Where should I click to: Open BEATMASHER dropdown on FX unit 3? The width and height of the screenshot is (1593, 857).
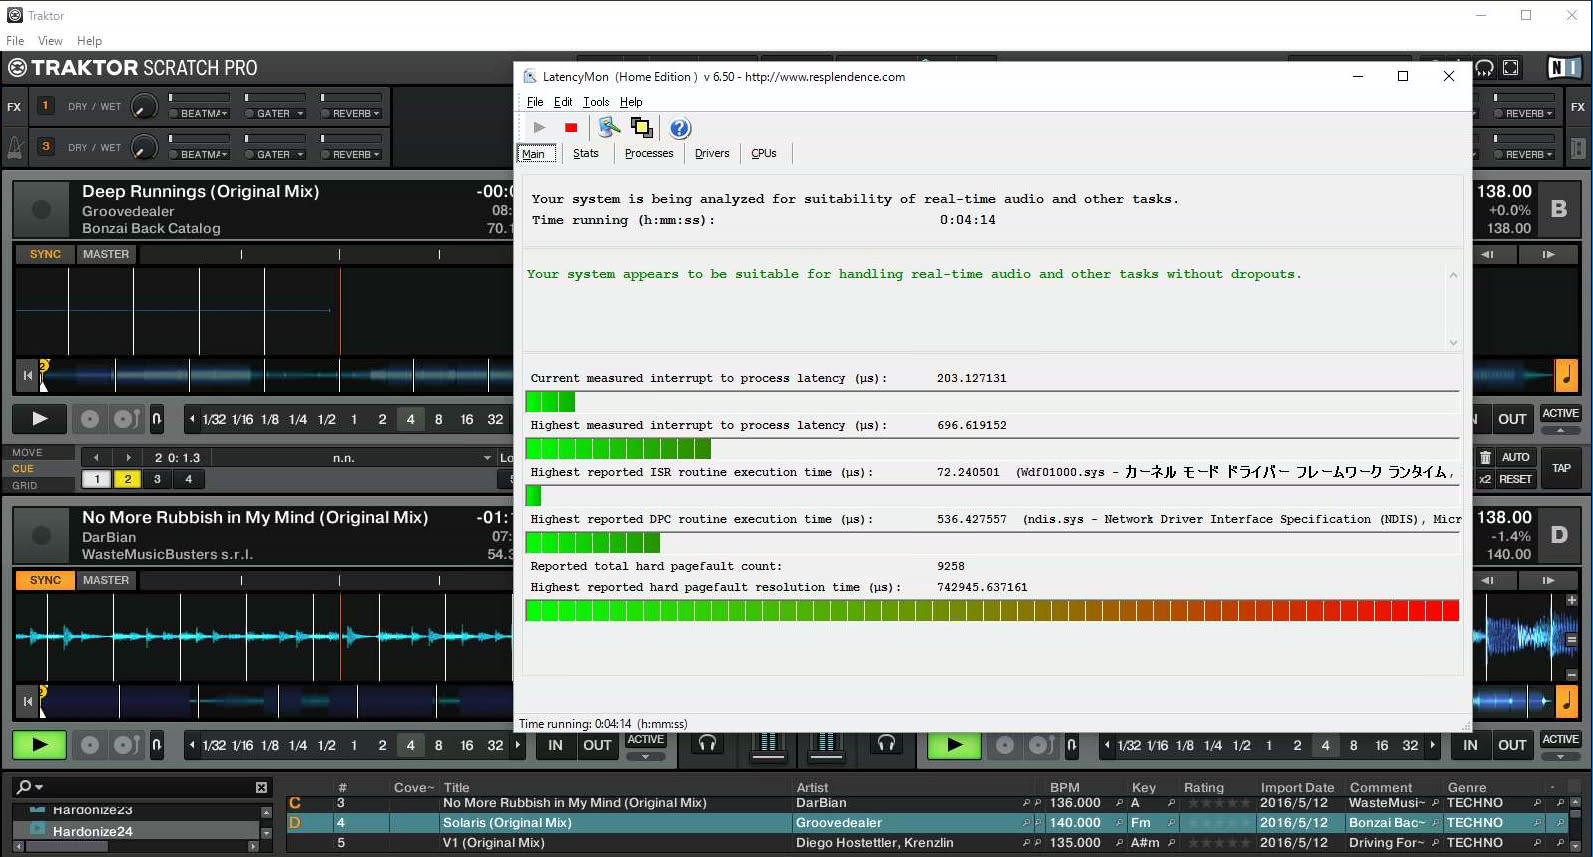coord(224,155)
